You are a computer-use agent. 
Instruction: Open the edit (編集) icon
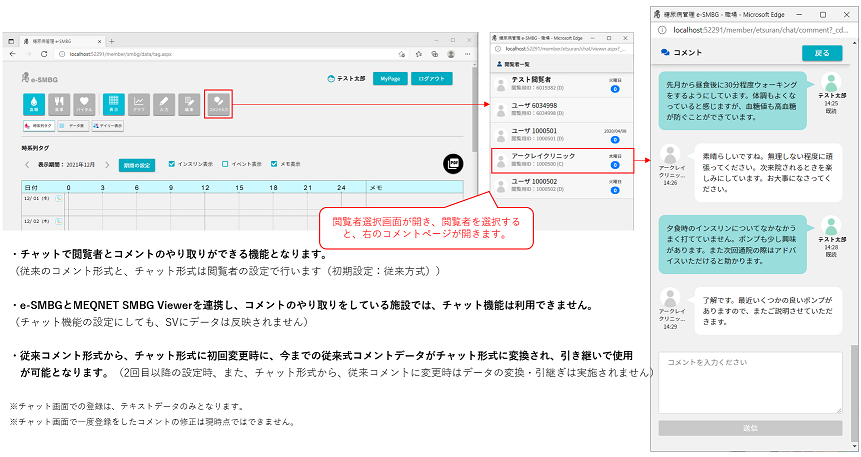(189, 104)
